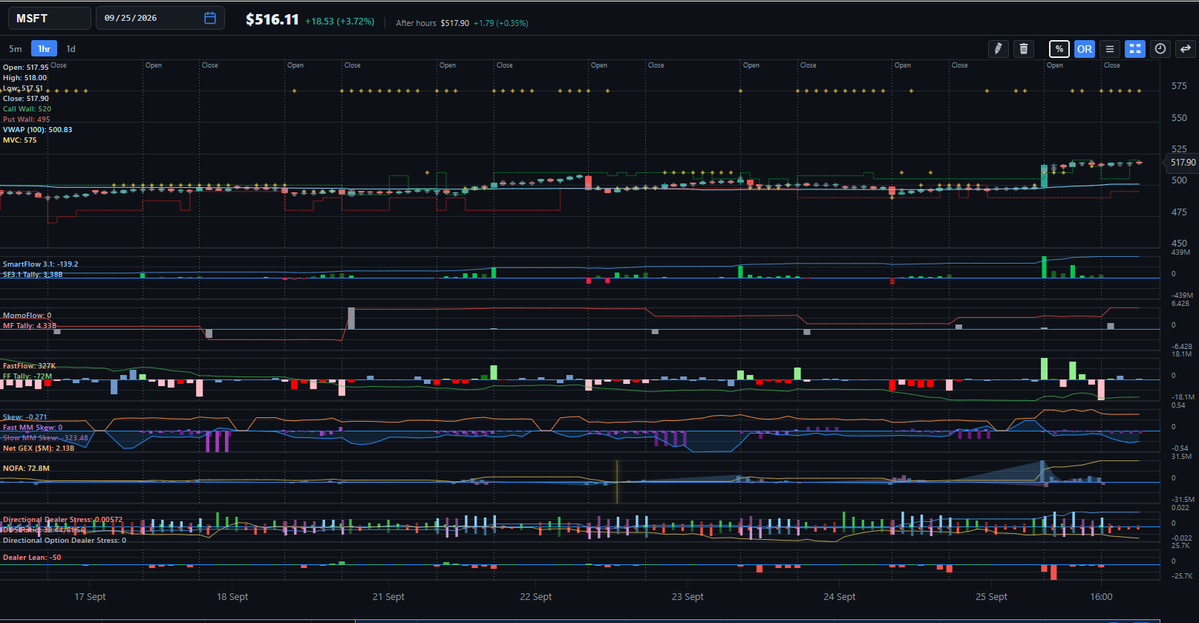
Task: Switch to the 1d timeframe
Action: (71, 49)
